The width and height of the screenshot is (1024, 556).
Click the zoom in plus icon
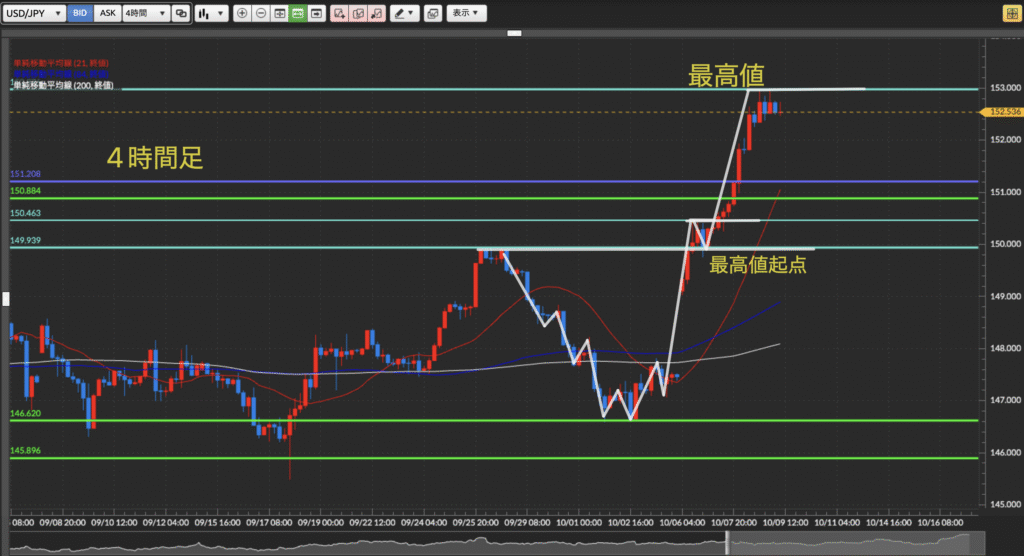[242, 14]
